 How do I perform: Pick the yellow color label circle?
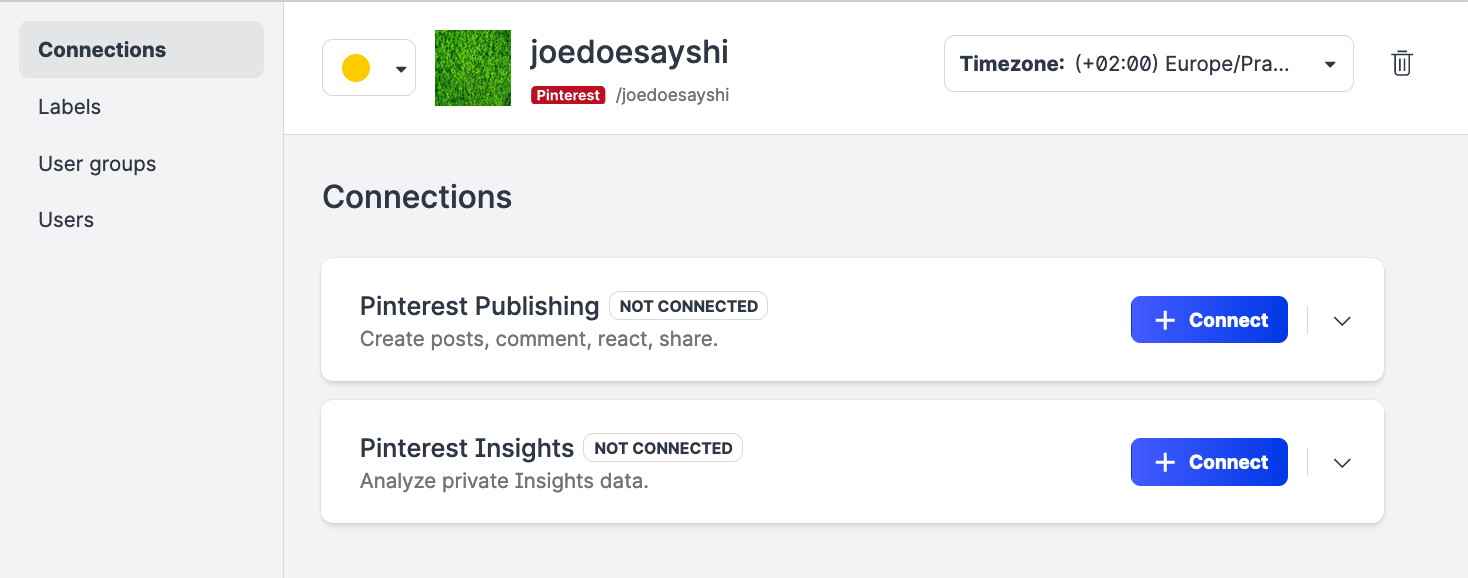356,68
